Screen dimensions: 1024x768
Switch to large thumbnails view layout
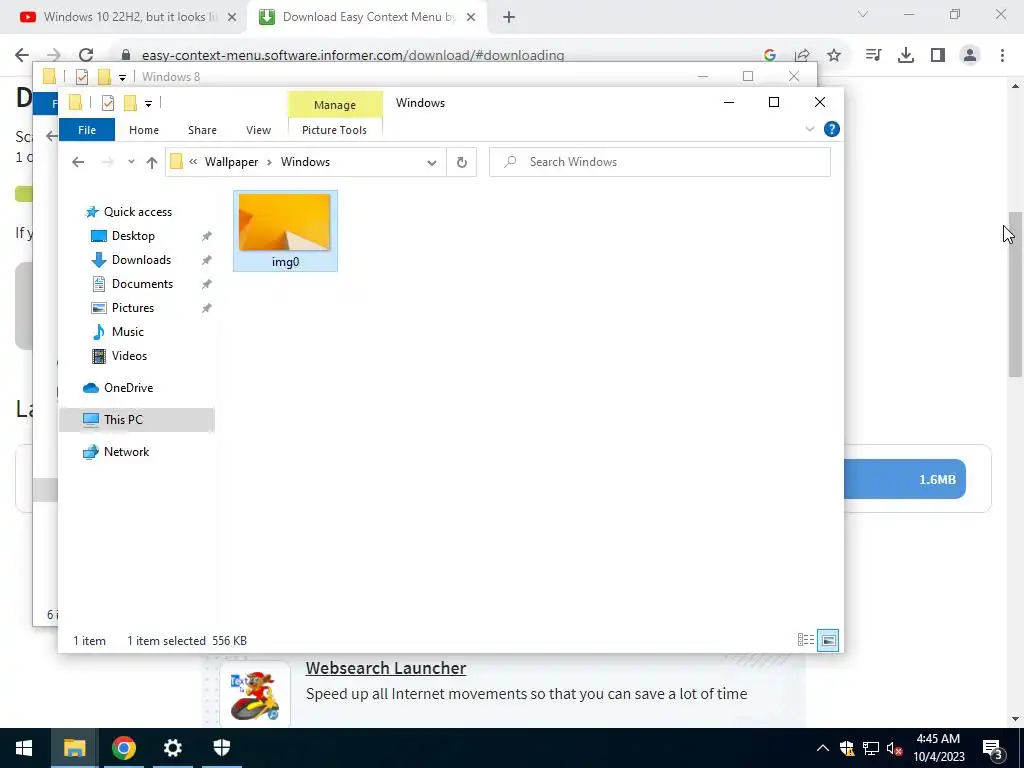tap(828, 640)
